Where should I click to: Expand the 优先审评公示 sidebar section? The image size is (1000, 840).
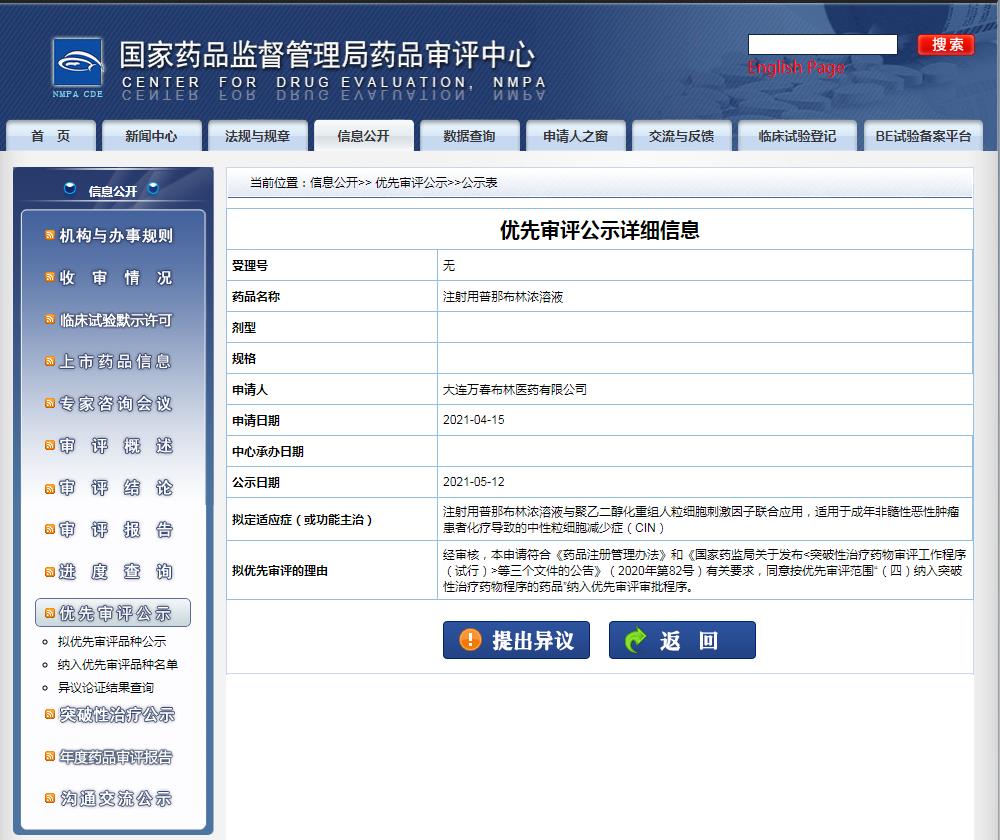coord(114,613)
